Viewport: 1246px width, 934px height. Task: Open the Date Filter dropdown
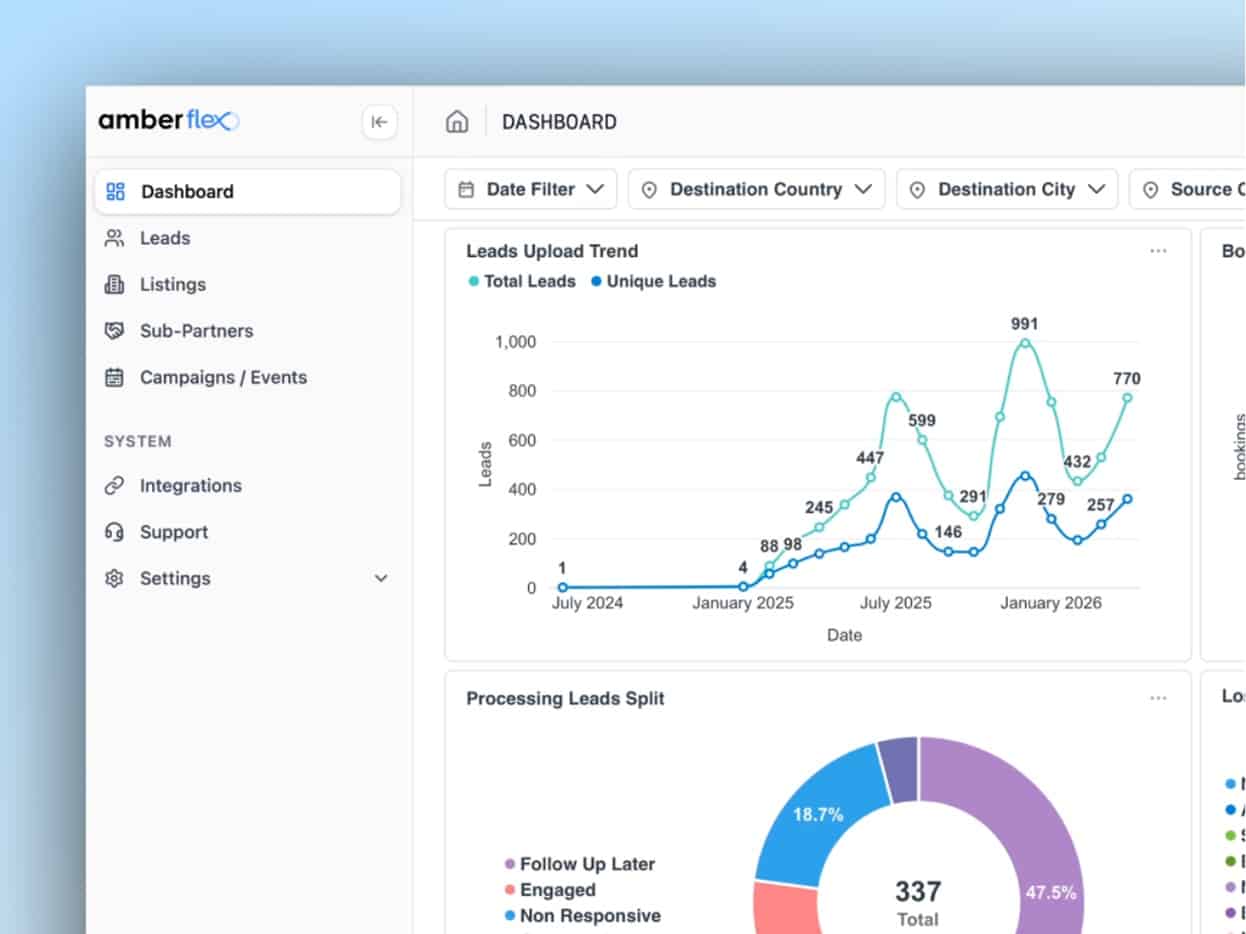[531, 189]
